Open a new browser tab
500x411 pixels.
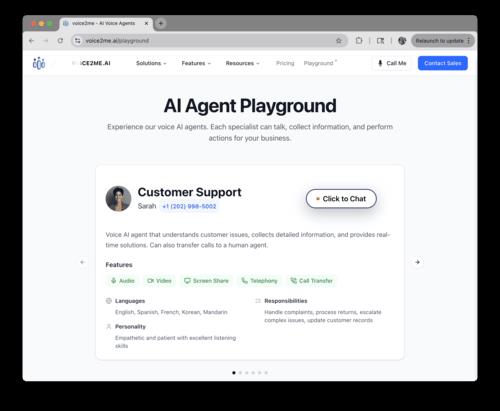161,23
